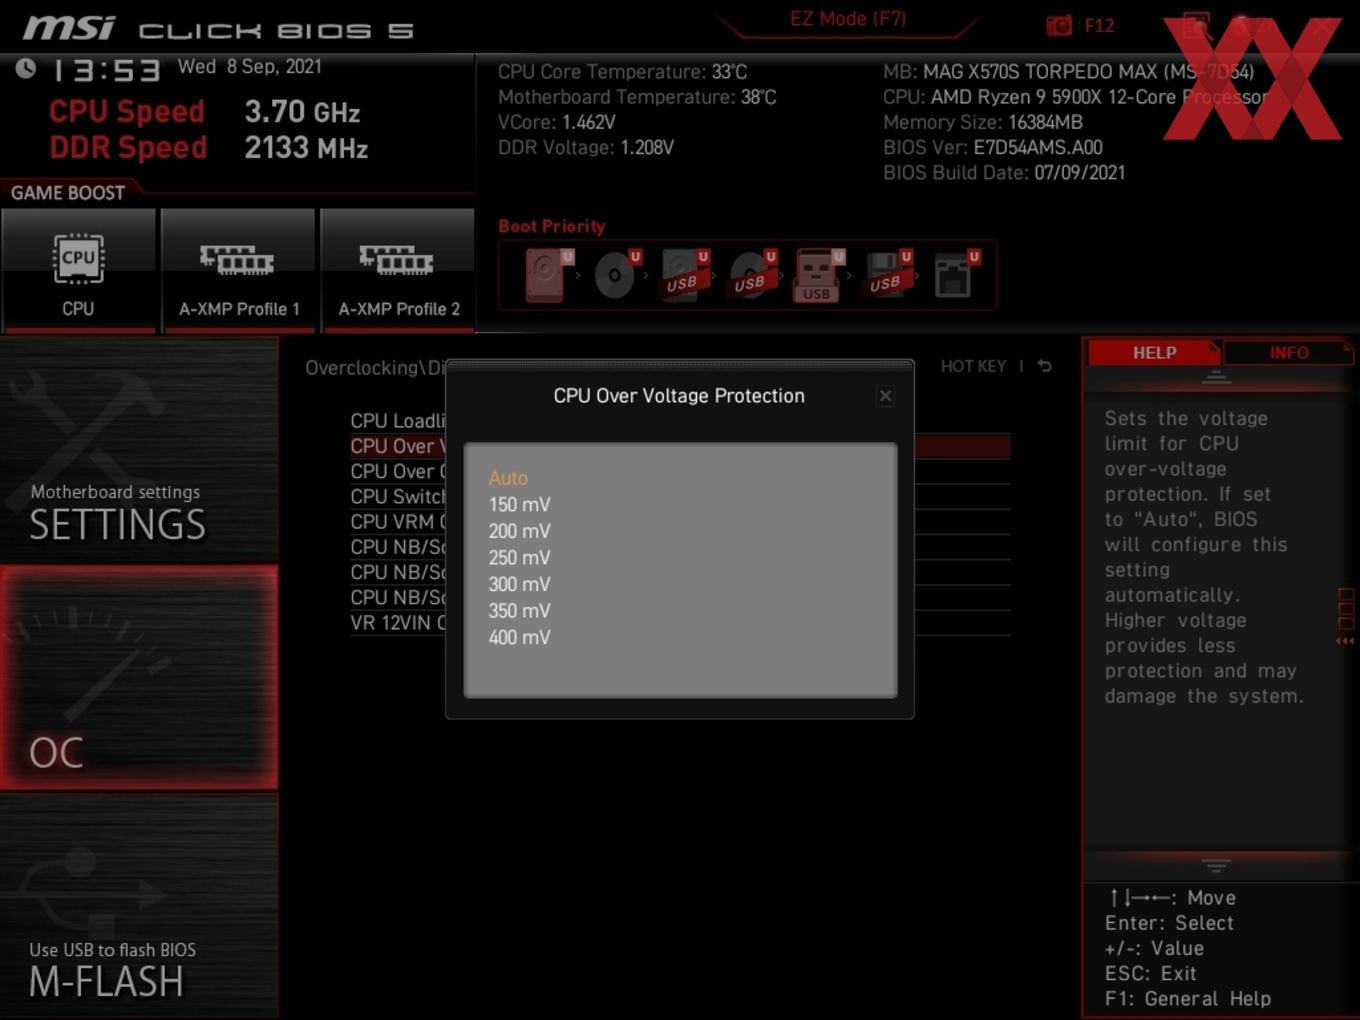Click the Boot Priority label
1360x1020 pixels.
click(552, 227)
